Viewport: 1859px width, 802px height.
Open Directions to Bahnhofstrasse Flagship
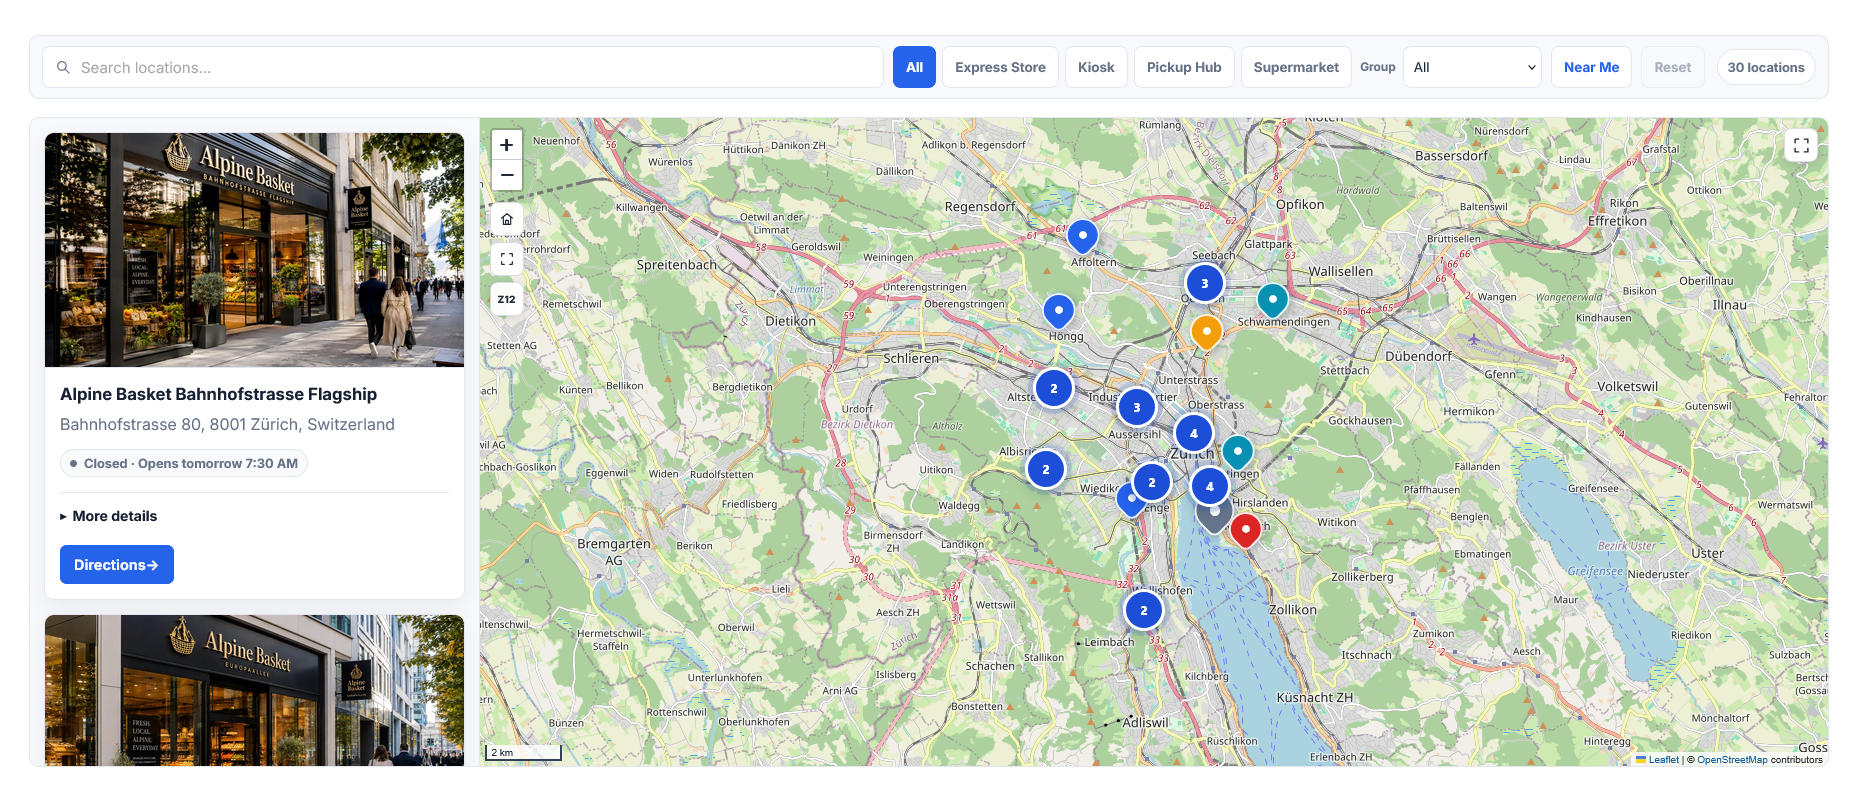[117, 565]
